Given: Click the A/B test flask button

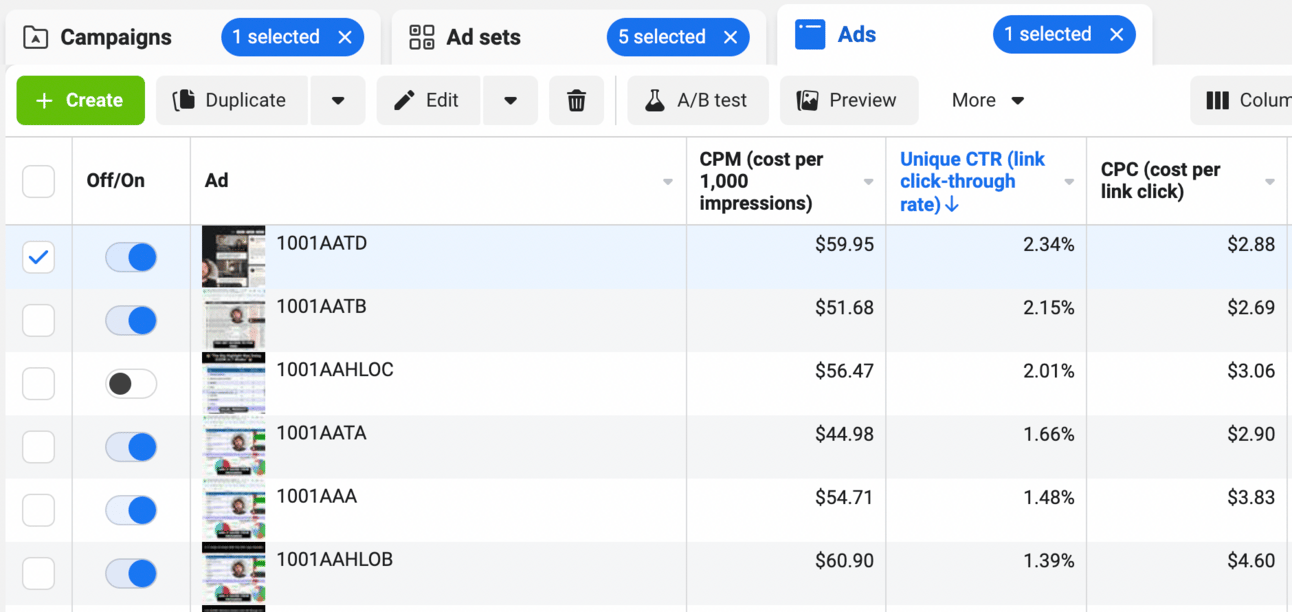Looking at the screenshot, I should point(697,101).
